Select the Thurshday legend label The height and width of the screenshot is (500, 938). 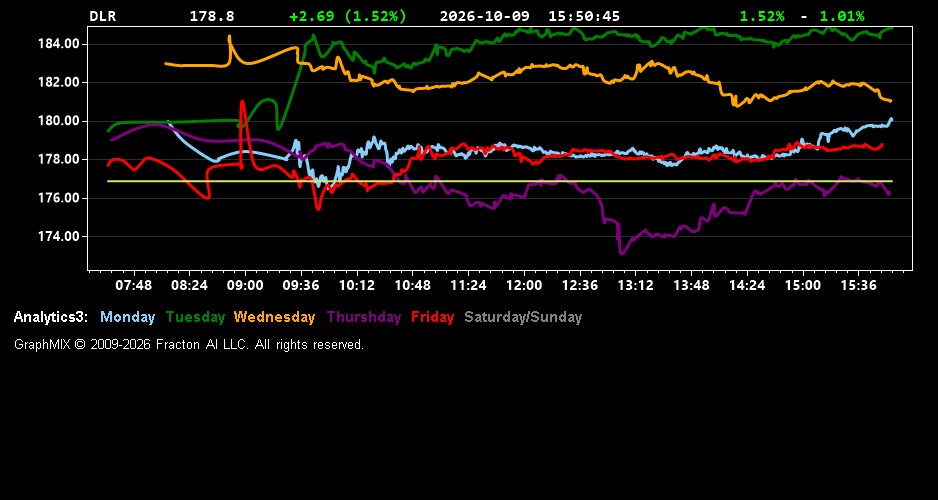click(x=364, y=318)
